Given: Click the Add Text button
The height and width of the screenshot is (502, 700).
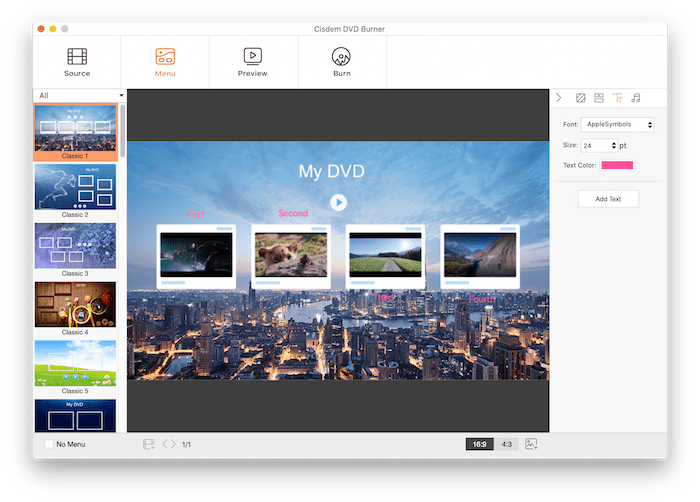Looking at the screenshot, I should click(x=608, y=199).
